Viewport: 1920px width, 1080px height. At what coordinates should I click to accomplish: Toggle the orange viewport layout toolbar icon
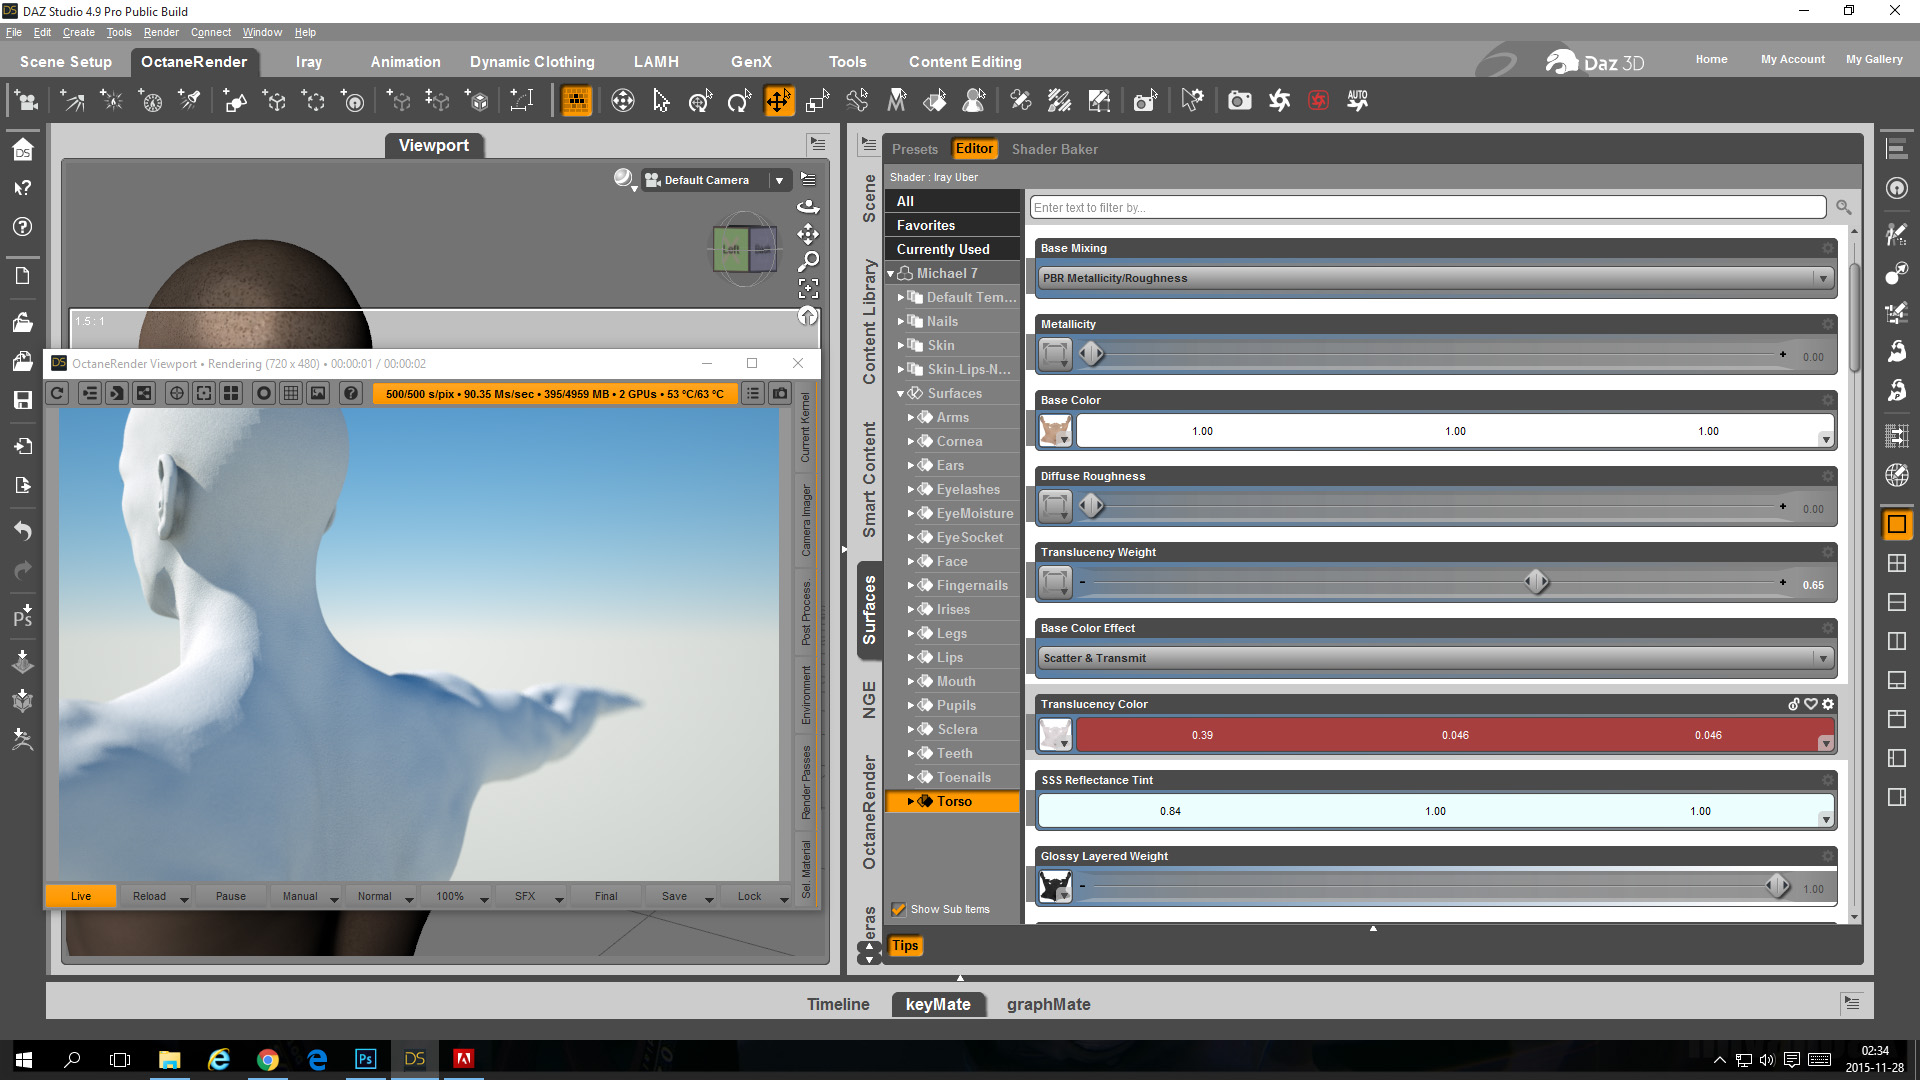[x=576, y=100]
